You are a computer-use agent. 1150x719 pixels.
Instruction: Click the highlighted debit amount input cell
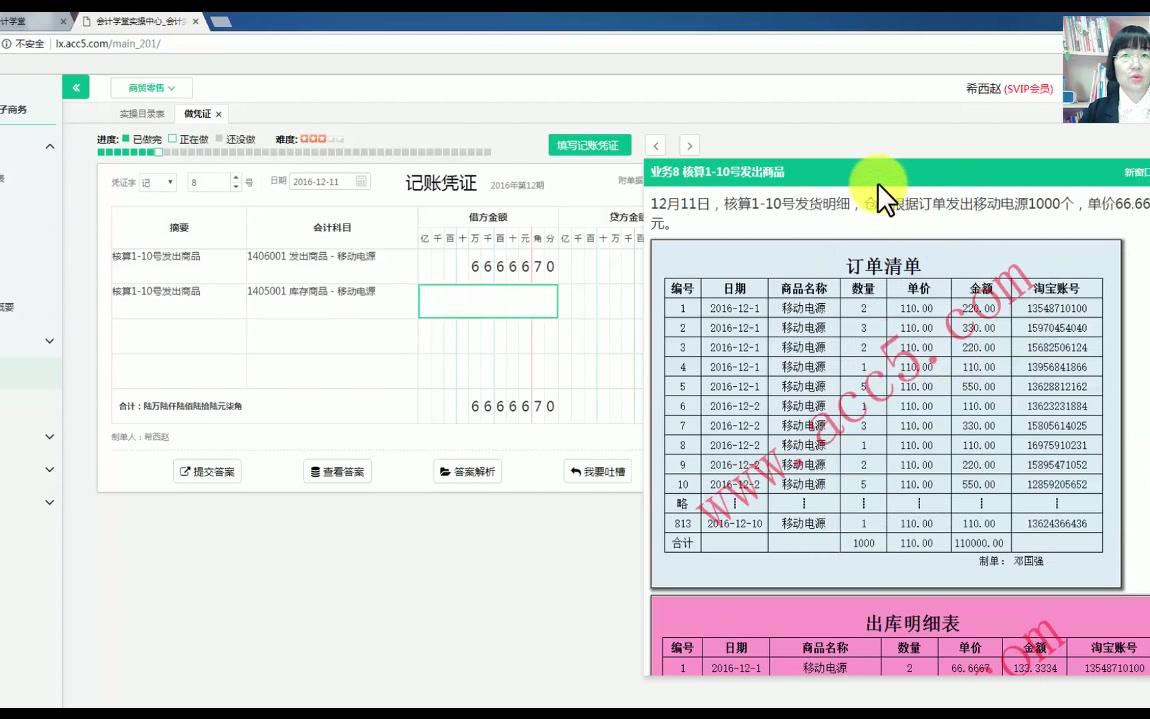click(x=488, y=301)
